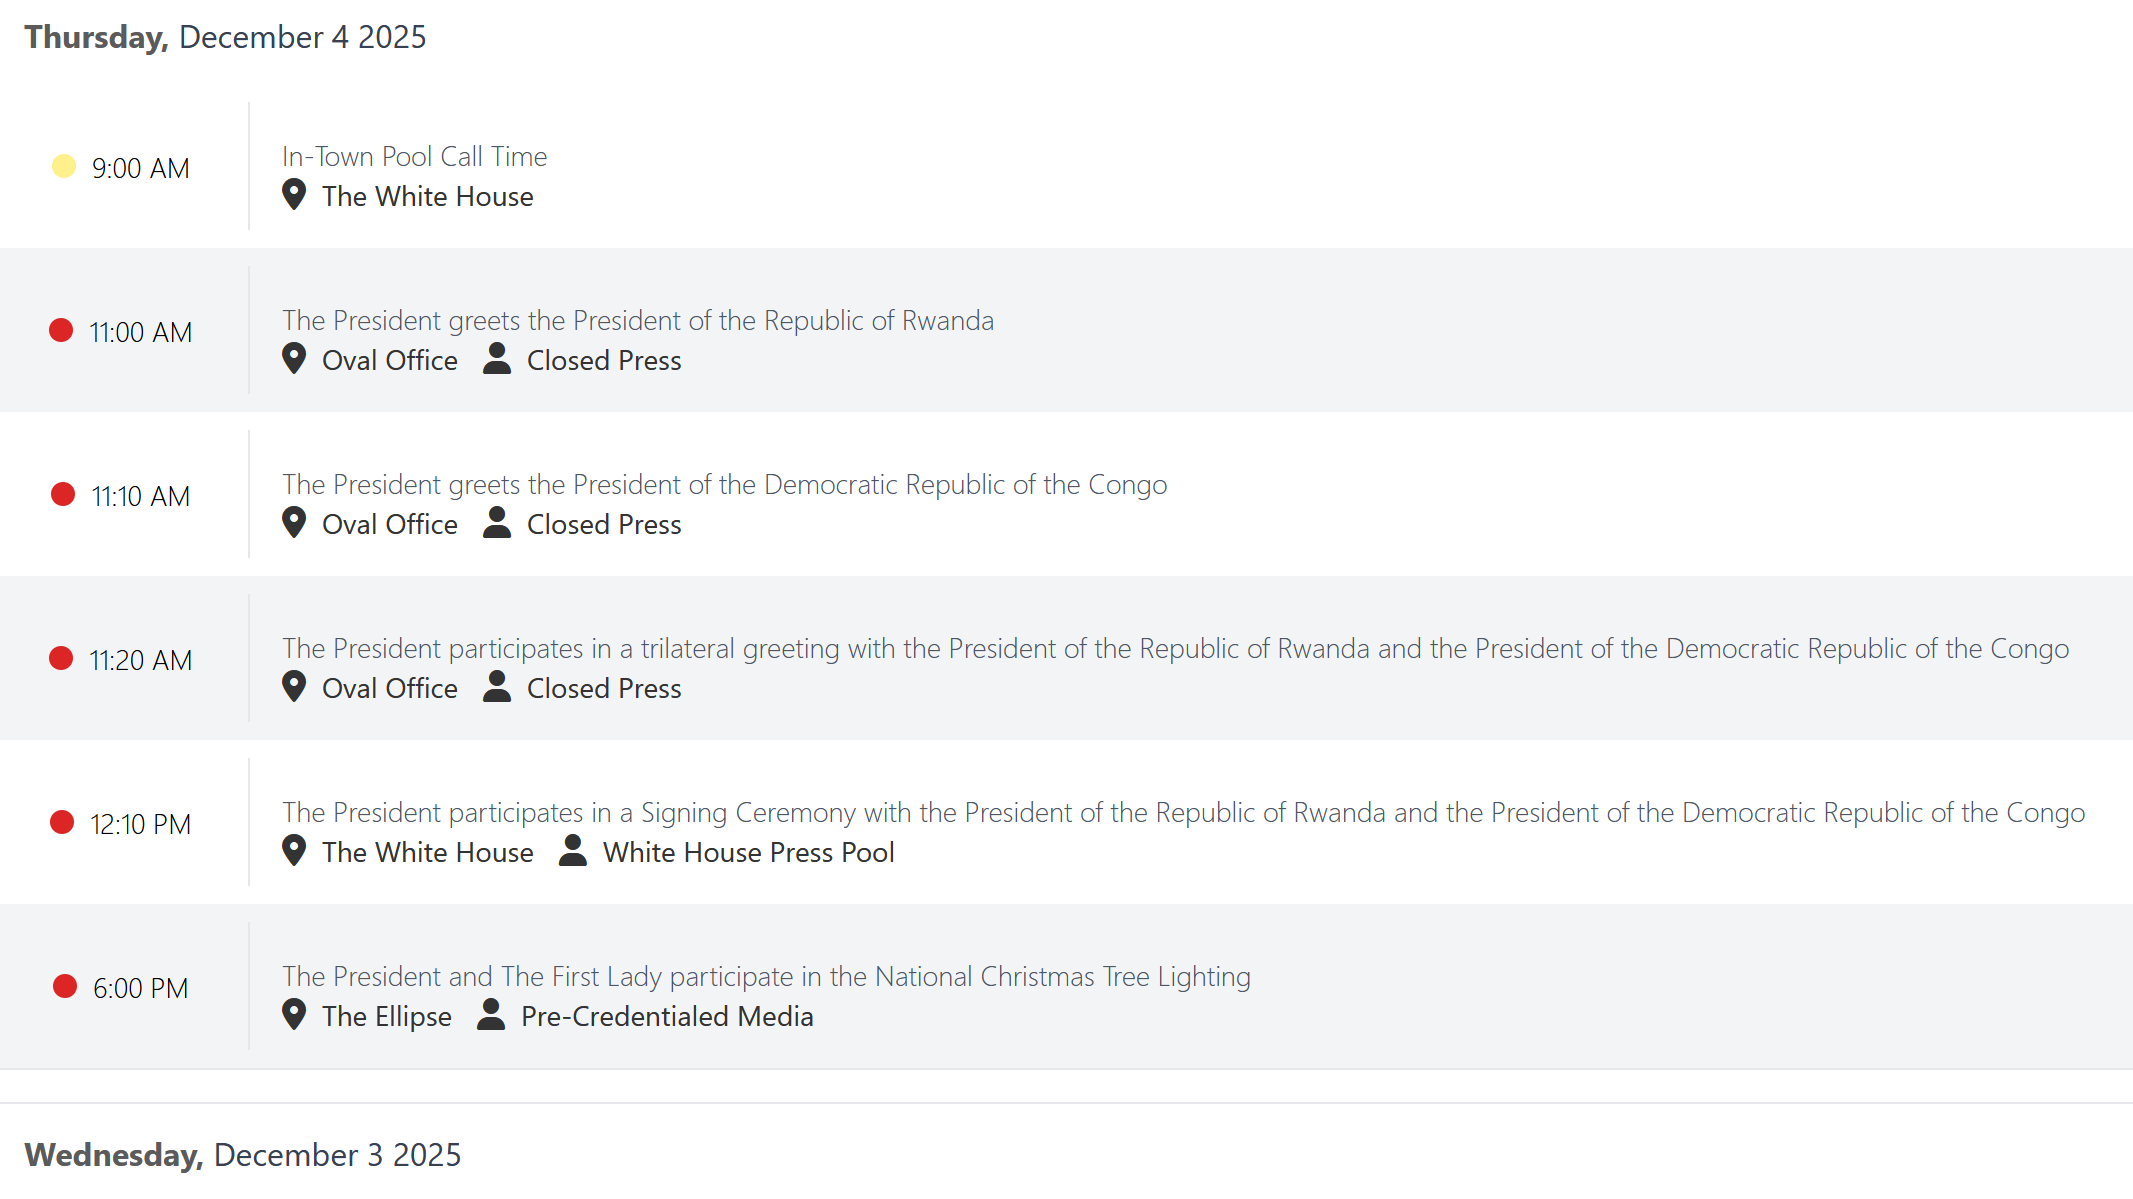Viewport: 2133px width, 1199px height.
Task: Click the yellow dot beside 9:00 AM
Action: point(64,166)
